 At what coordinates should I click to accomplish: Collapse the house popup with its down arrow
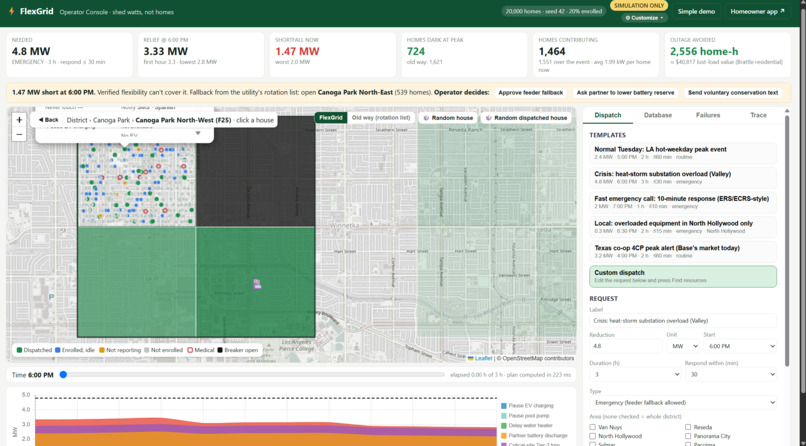click(198, 133)
